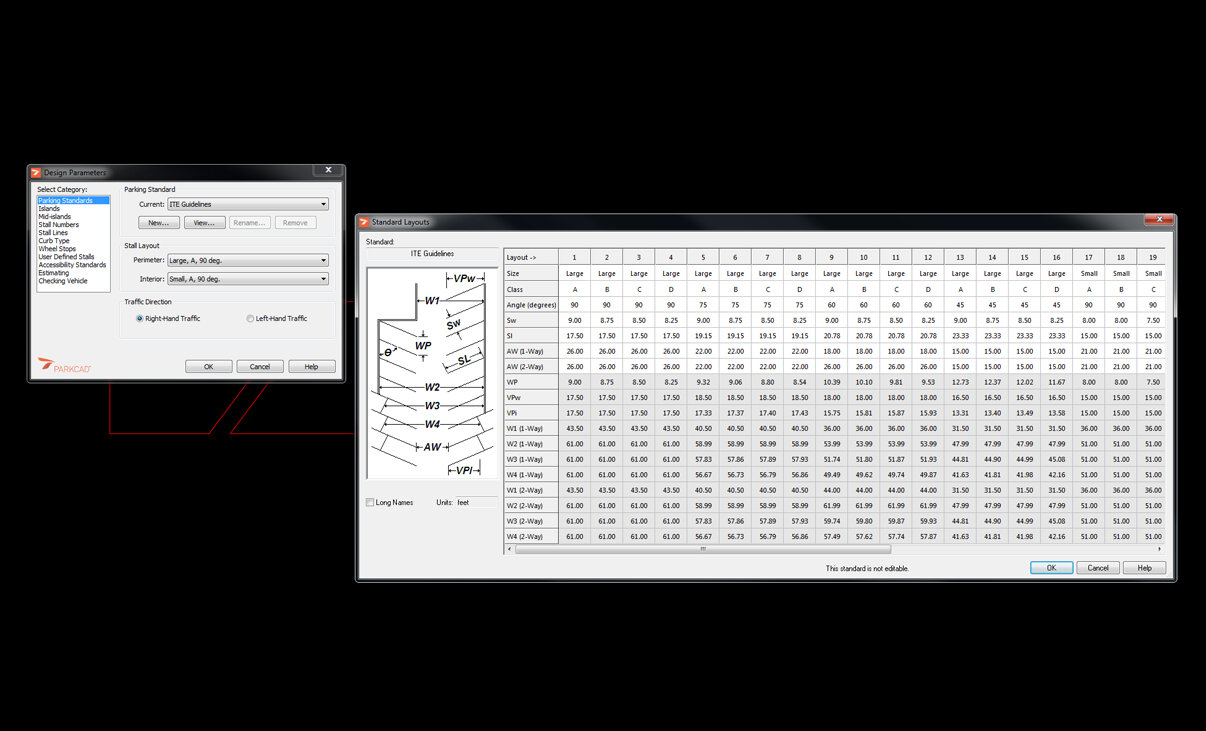
Task: Close the Design Parameters dialog
Action: point(328,171)
